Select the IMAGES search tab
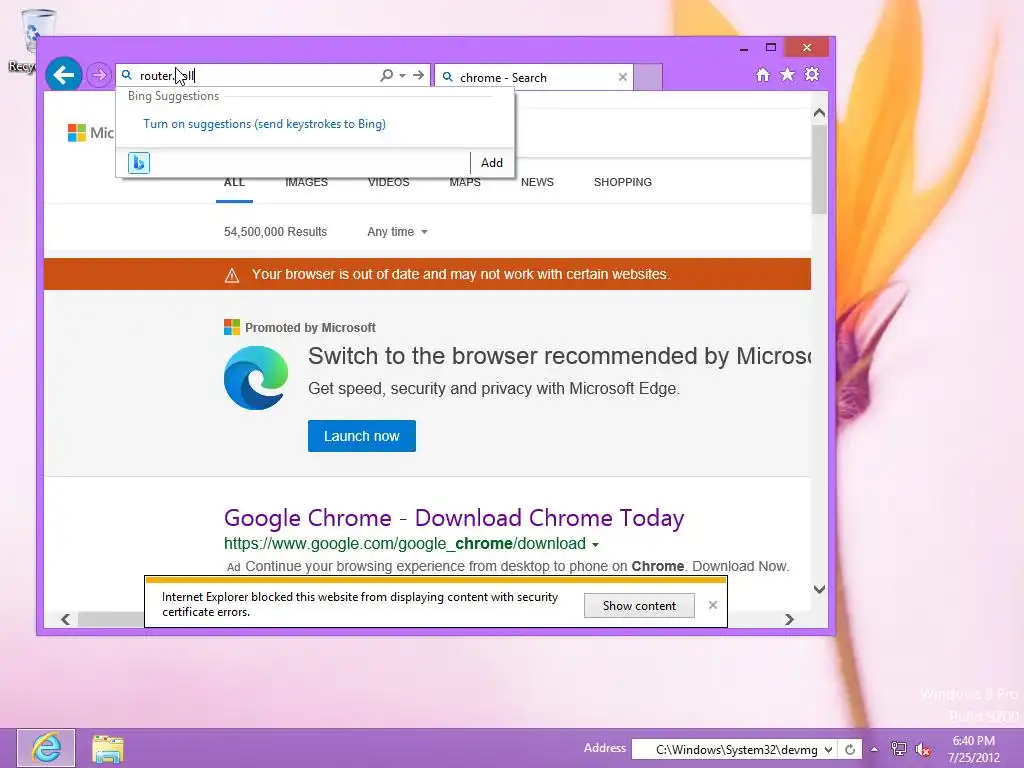 click(x=306, y=182)
